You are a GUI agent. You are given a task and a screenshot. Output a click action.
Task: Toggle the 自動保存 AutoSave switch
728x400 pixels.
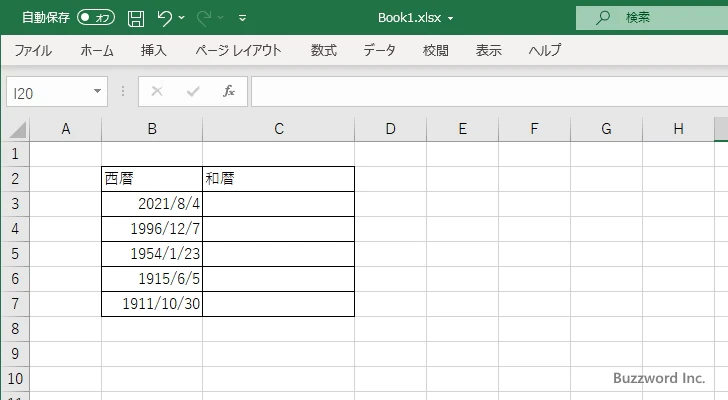coord(96,18)
